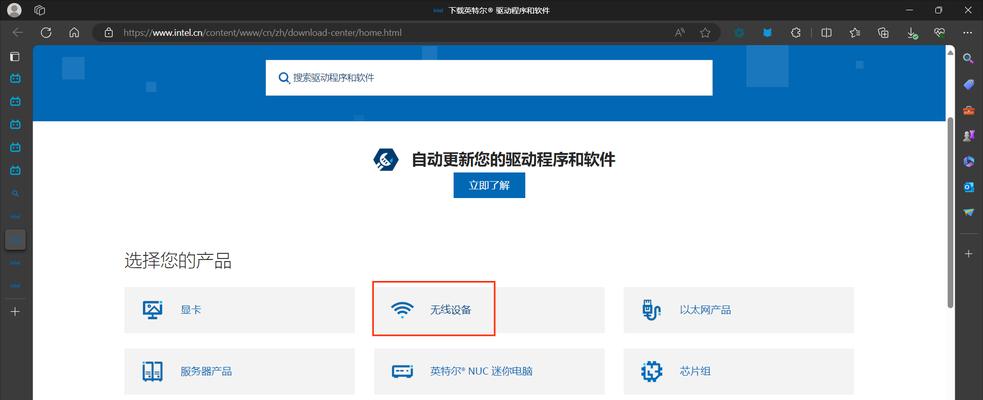
Task: Open the Collections icon
Action: tap(883, 33)
